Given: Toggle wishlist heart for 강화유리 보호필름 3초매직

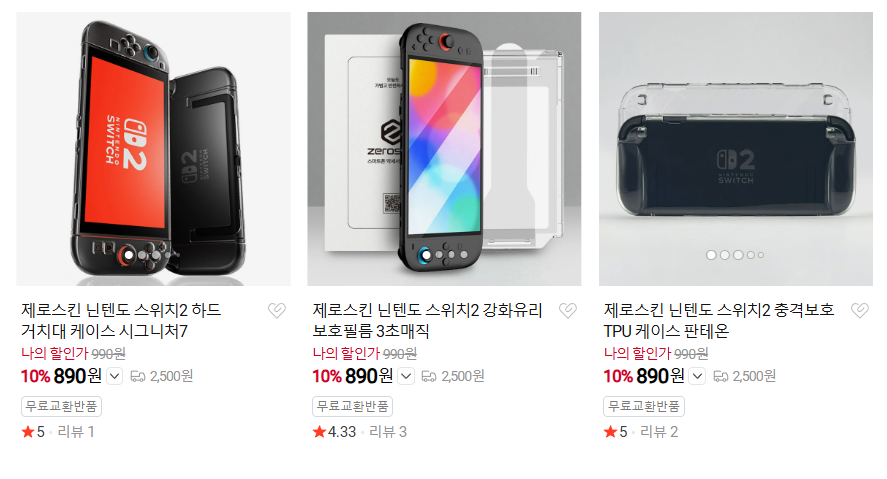Looking at the screenshot, I should [x=568, y=310].
